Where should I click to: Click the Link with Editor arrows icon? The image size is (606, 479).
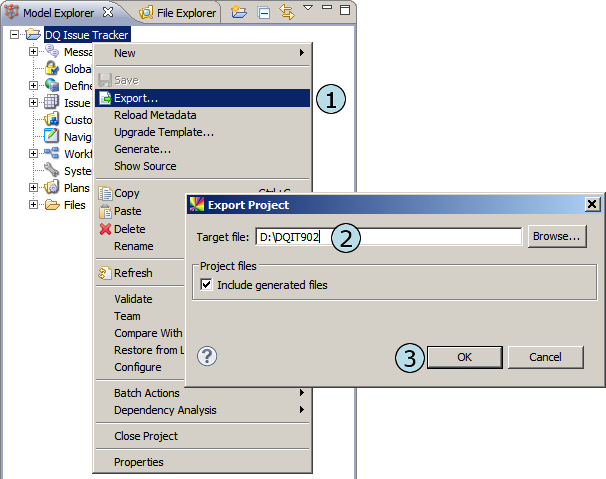click(287, 13)
